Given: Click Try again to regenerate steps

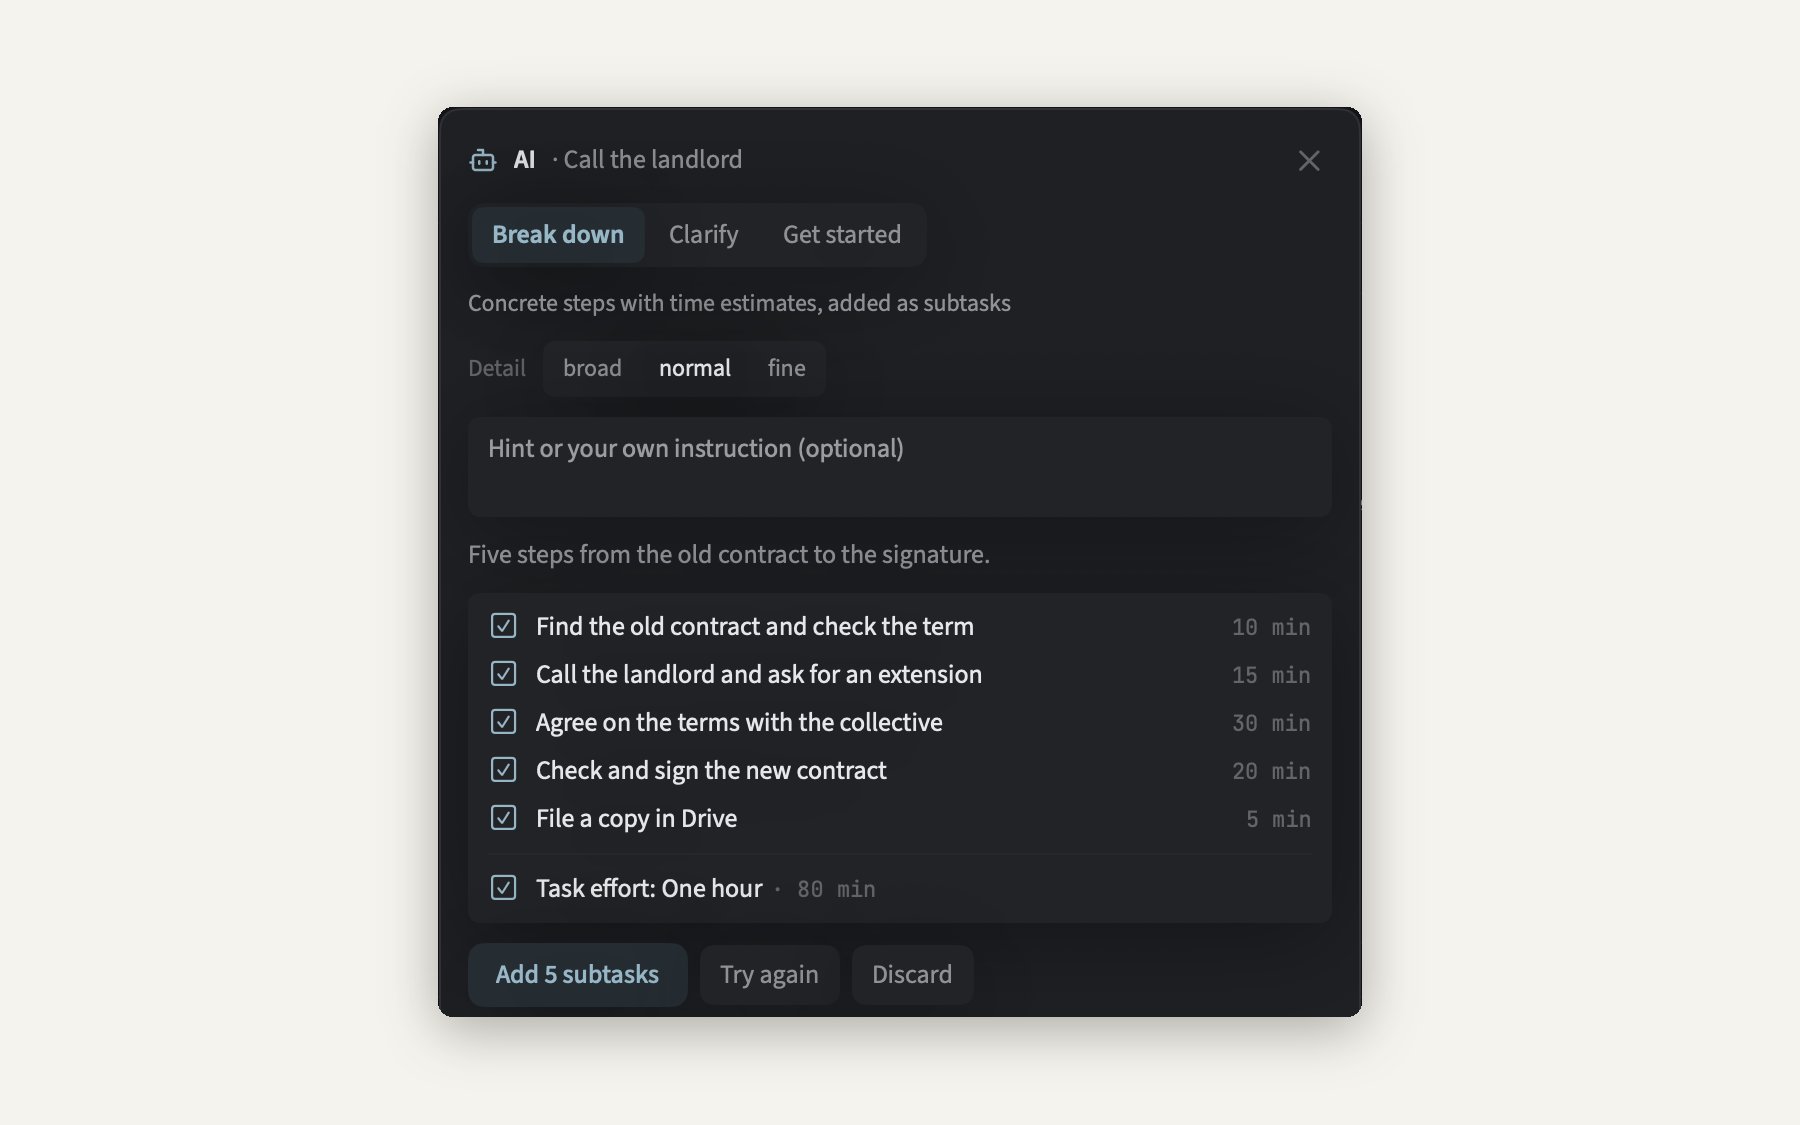Looking at the screenshot, I should click(x=769, y=975).
